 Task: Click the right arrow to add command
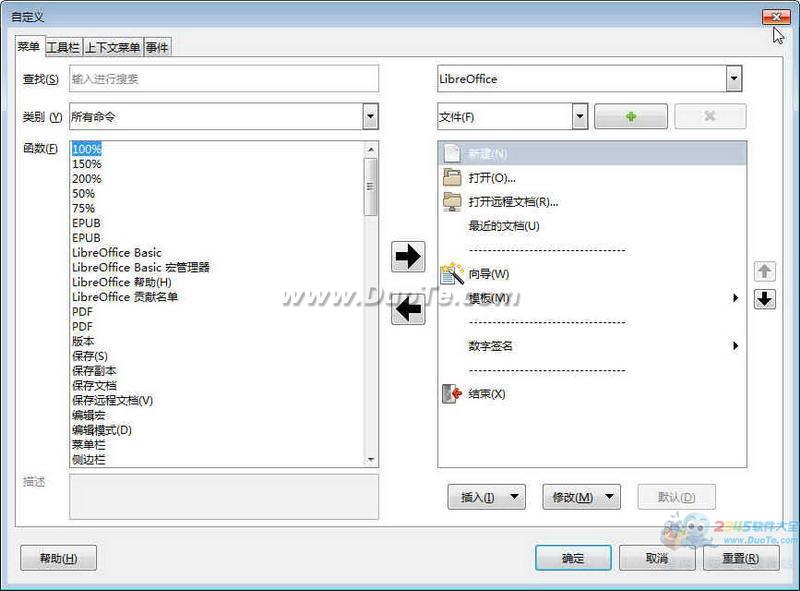coord(408,257)
